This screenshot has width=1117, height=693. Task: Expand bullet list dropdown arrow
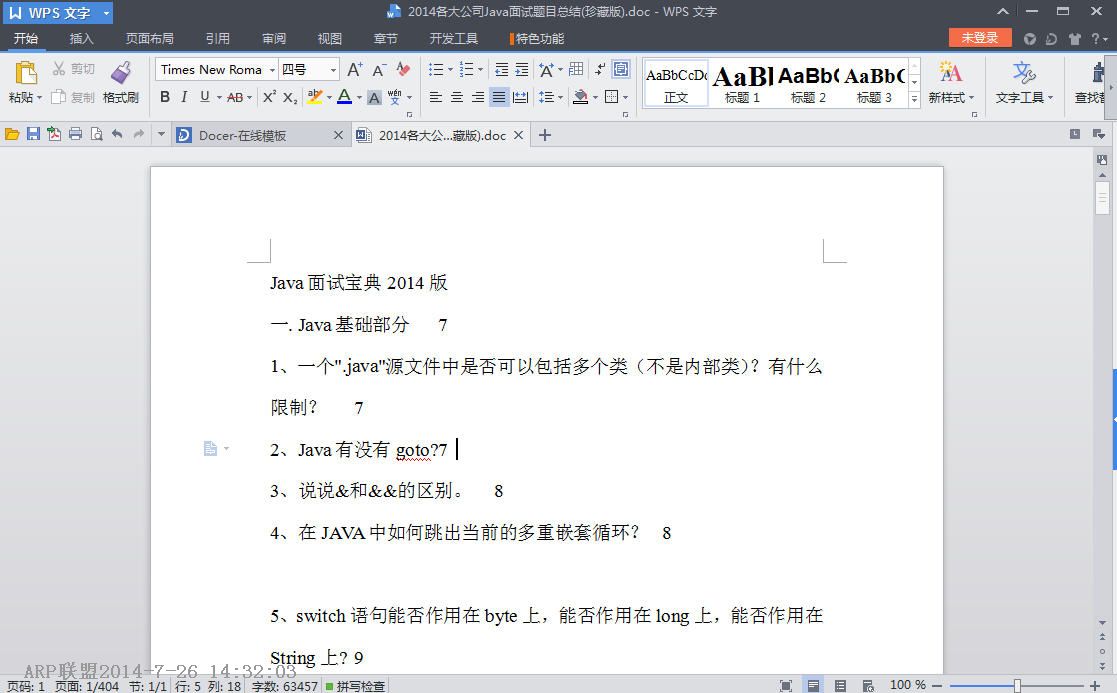450,70
